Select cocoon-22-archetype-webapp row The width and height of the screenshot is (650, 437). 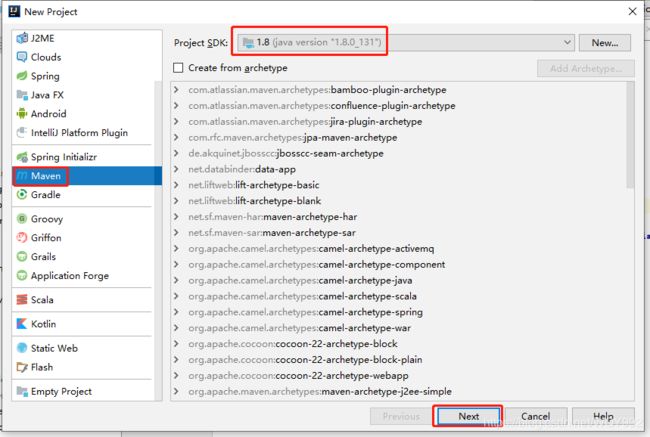pyautogui.click(x=398, y=375)
